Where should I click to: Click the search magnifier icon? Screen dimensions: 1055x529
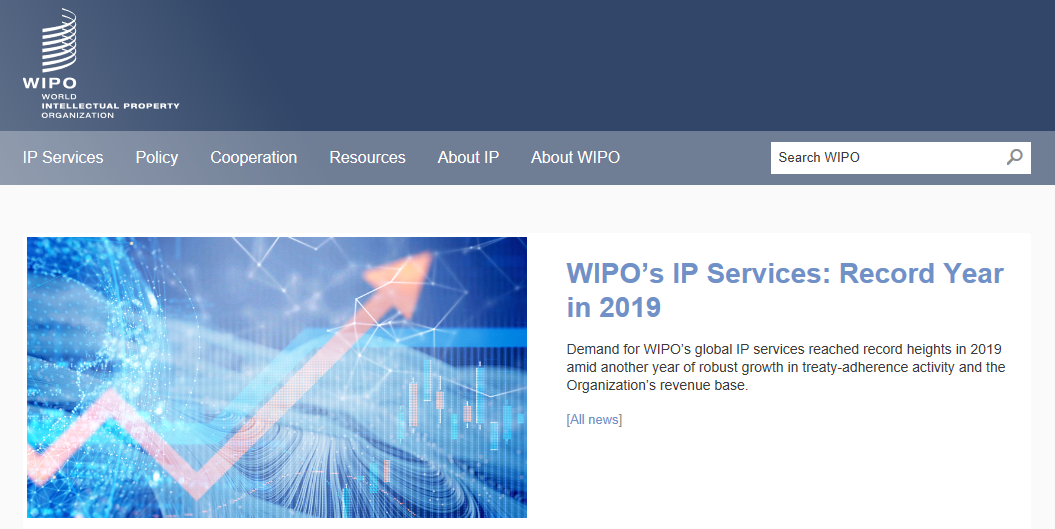[1014, 157]
